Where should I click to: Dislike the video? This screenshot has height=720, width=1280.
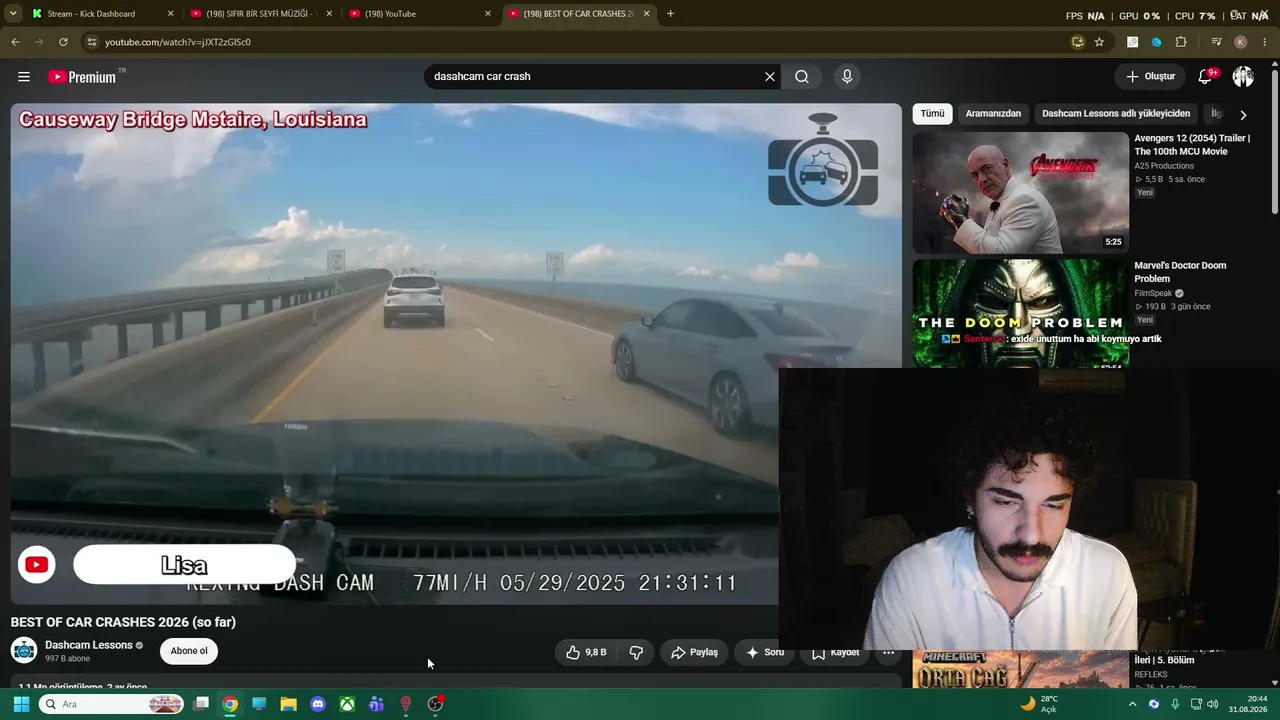click(636, 652)
